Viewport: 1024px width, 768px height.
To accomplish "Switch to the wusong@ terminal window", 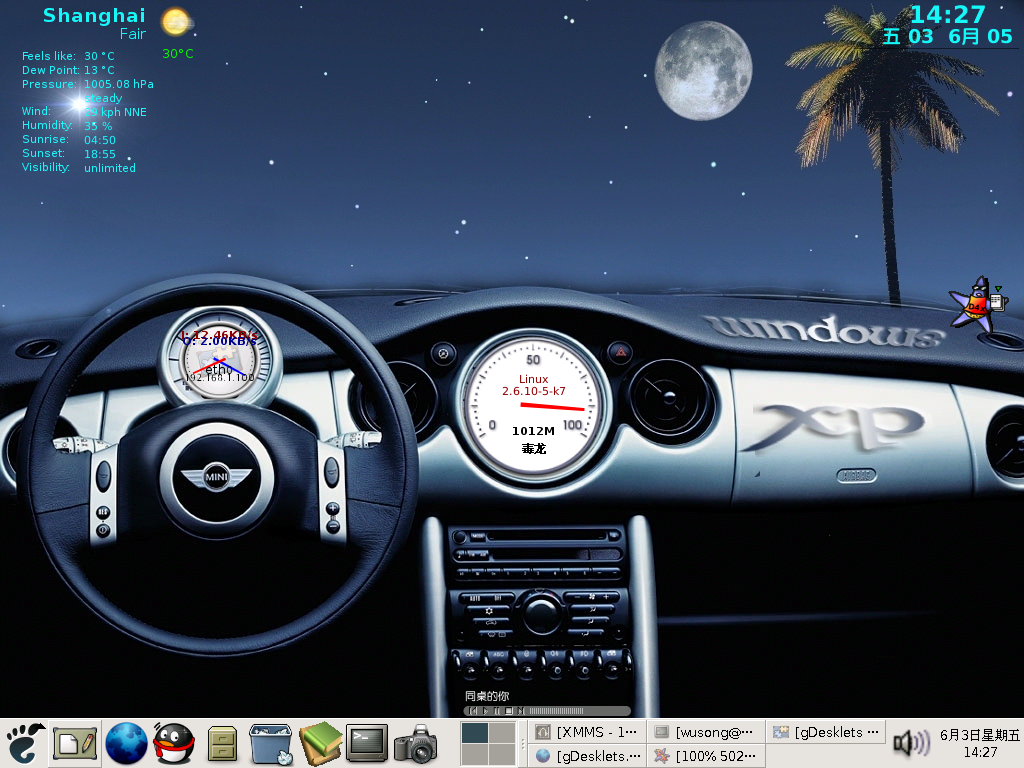I will tap(705, 732).
